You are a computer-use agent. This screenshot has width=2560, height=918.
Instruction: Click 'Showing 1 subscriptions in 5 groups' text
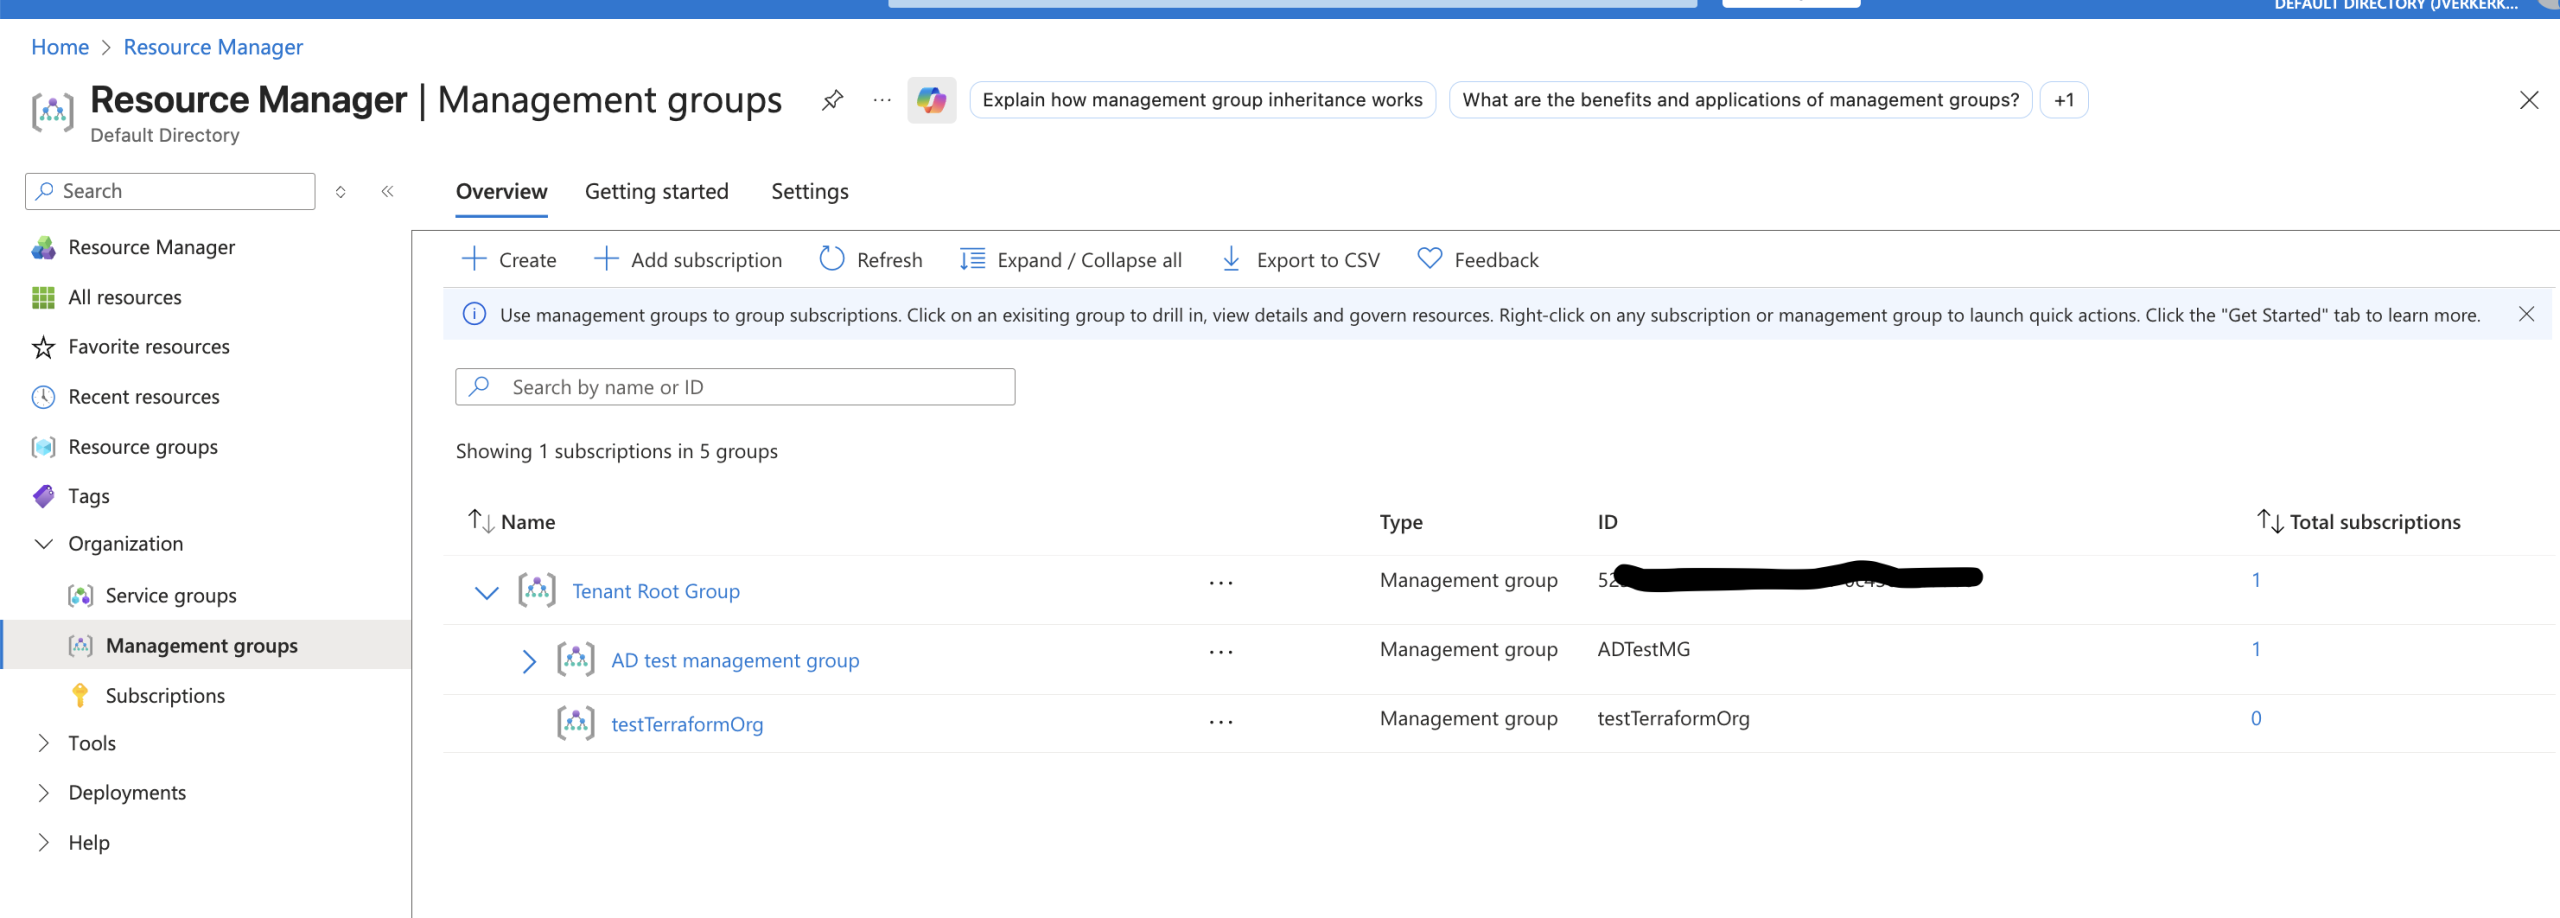click(616, 451)
